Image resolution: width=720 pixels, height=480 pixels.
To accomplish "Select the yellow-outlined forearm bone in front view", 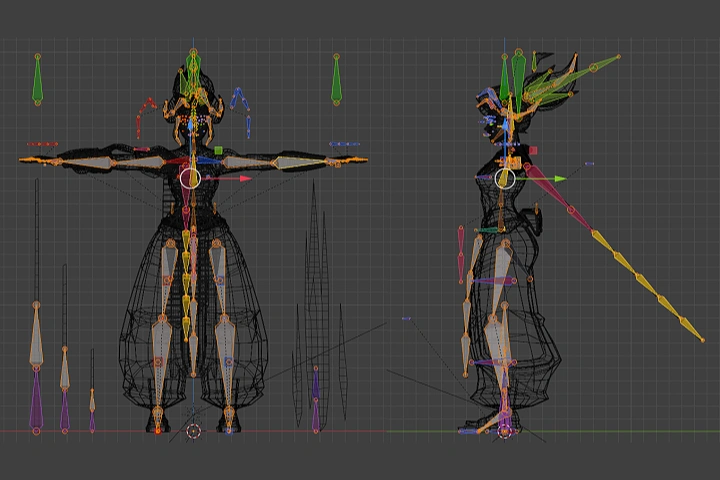I will (301, 162).
